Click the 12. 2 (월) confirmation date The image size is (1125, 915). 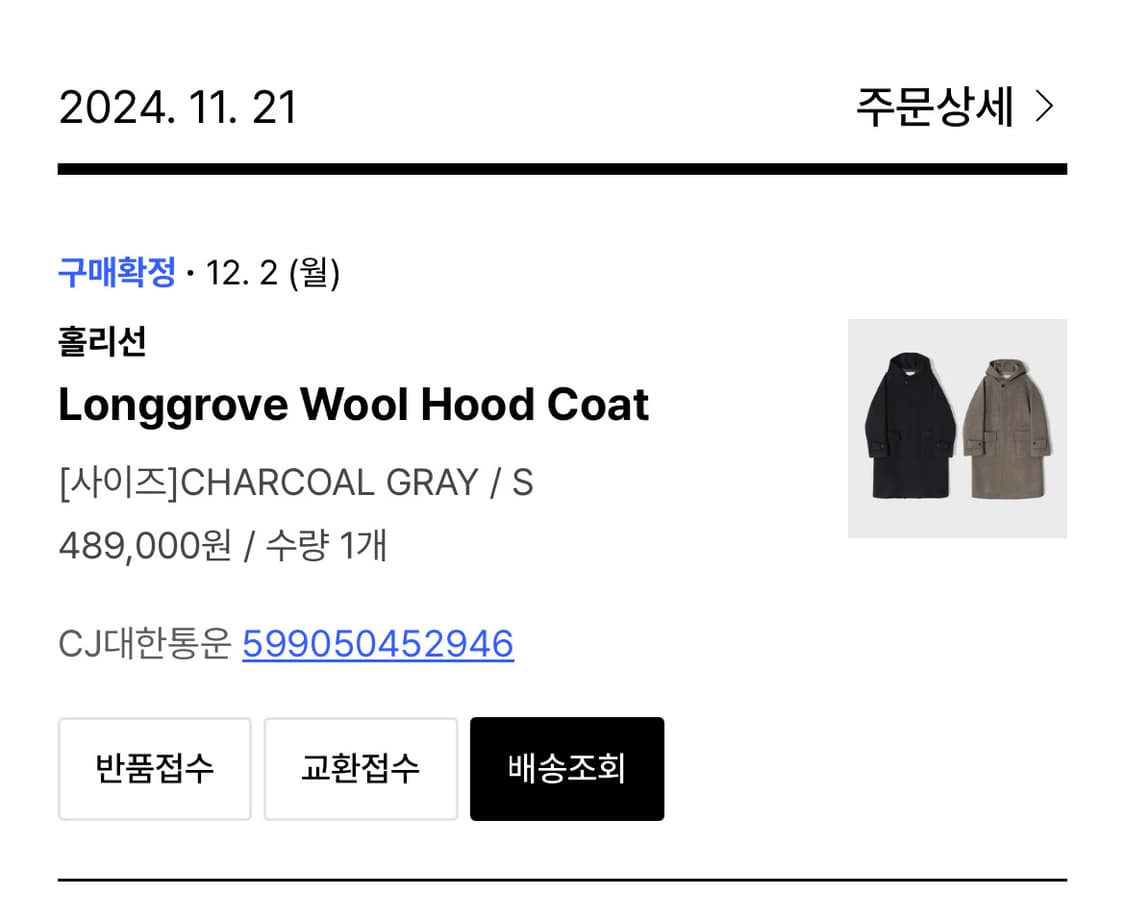pyautogui.click(x=273, y=273)
